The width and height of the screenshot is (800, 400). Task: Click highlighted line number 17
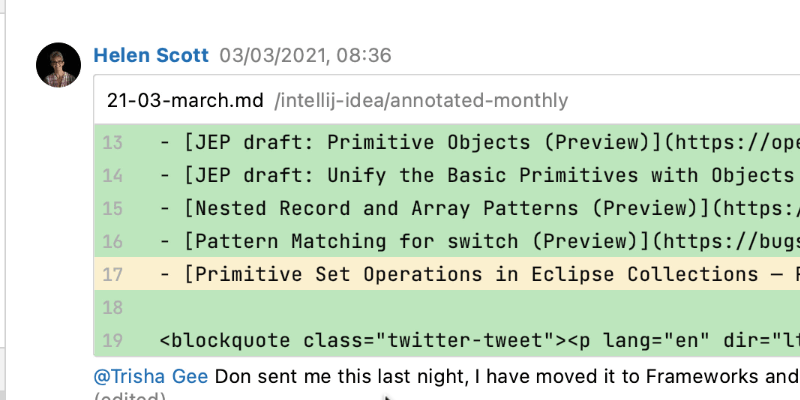point(112,275)
